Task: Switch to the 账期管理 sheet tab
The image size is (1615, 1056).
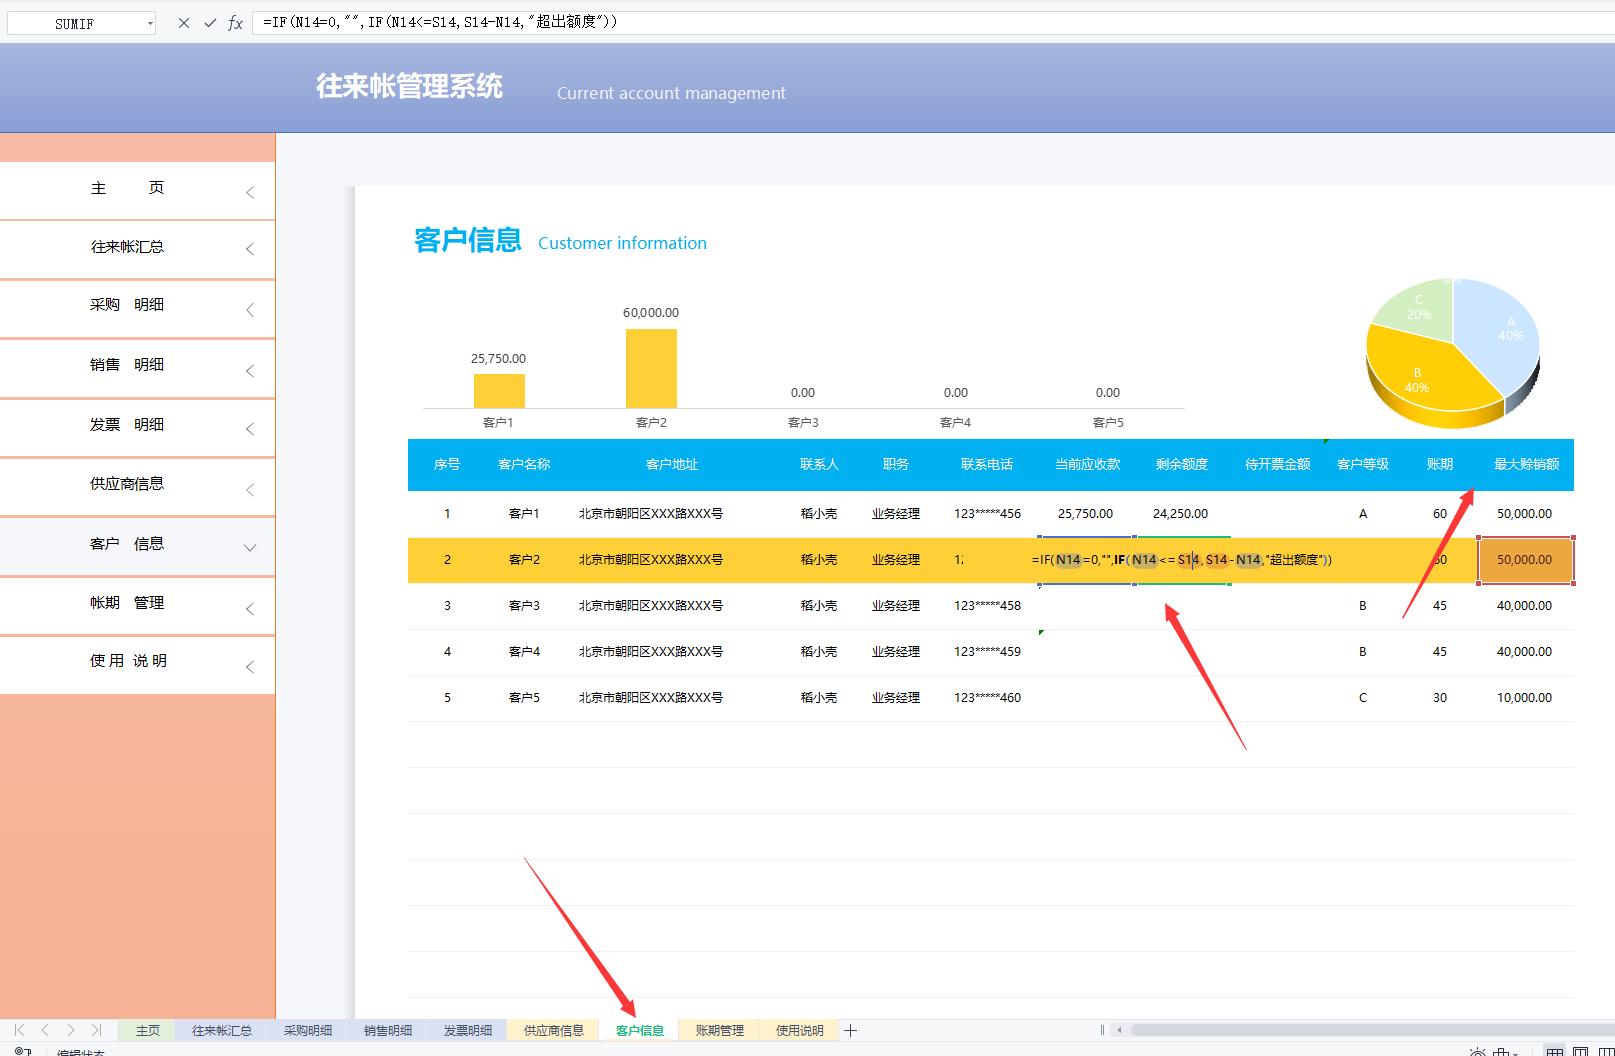Action: 718,1029
